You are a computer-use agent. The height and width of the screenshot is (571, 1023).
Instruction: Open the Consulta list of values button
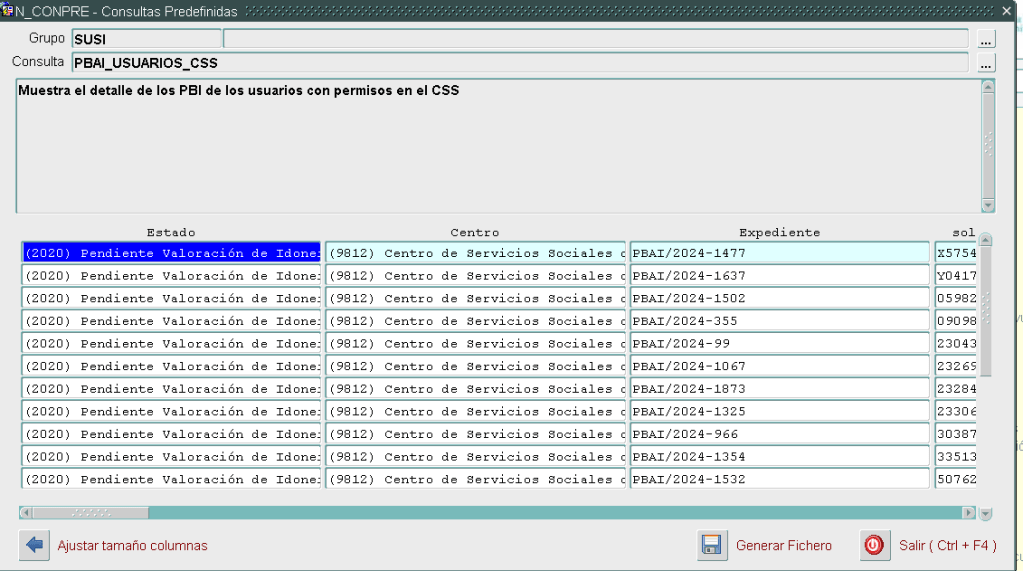coord(986,63)
